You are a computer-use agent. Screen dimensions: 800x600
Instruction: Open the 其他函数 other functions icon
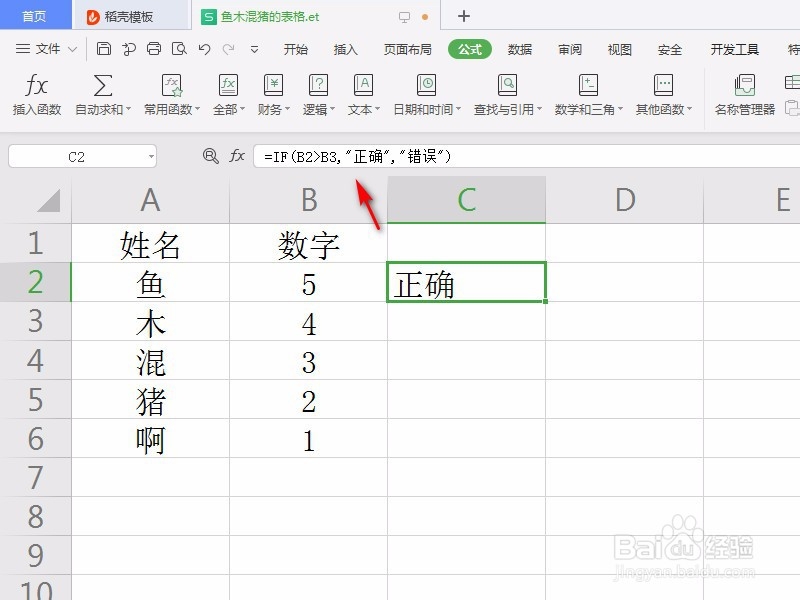click(x=663, y=85)
